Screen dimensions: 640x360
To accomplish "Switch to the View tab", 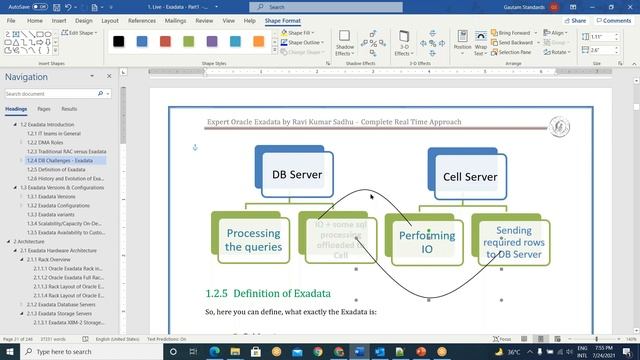I will 229,21.
